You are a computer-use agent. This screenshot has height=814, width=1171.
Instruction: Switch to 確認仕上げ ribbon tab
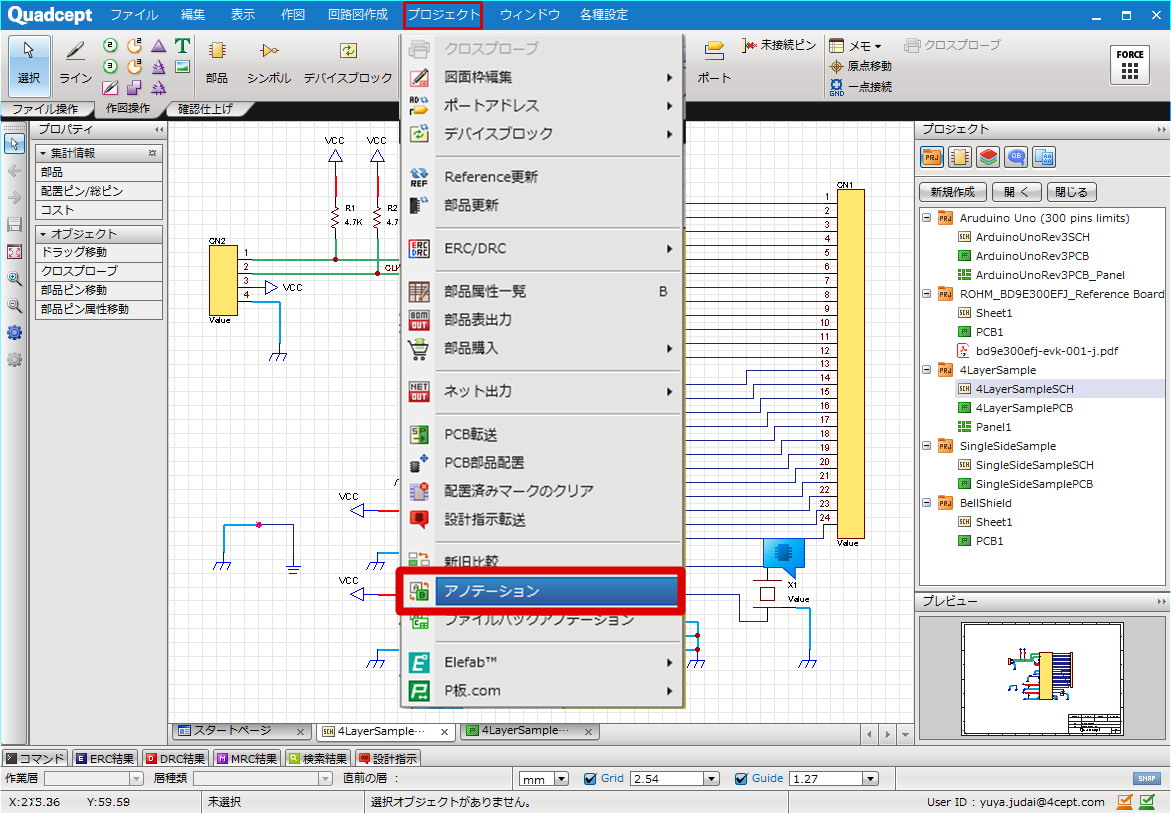[205, 109]
